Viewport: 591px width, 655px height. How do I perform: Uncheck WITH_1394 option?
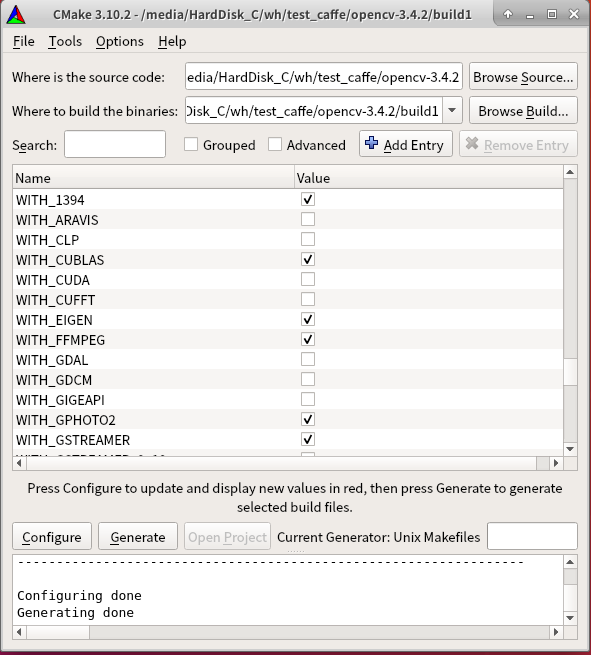308,199
